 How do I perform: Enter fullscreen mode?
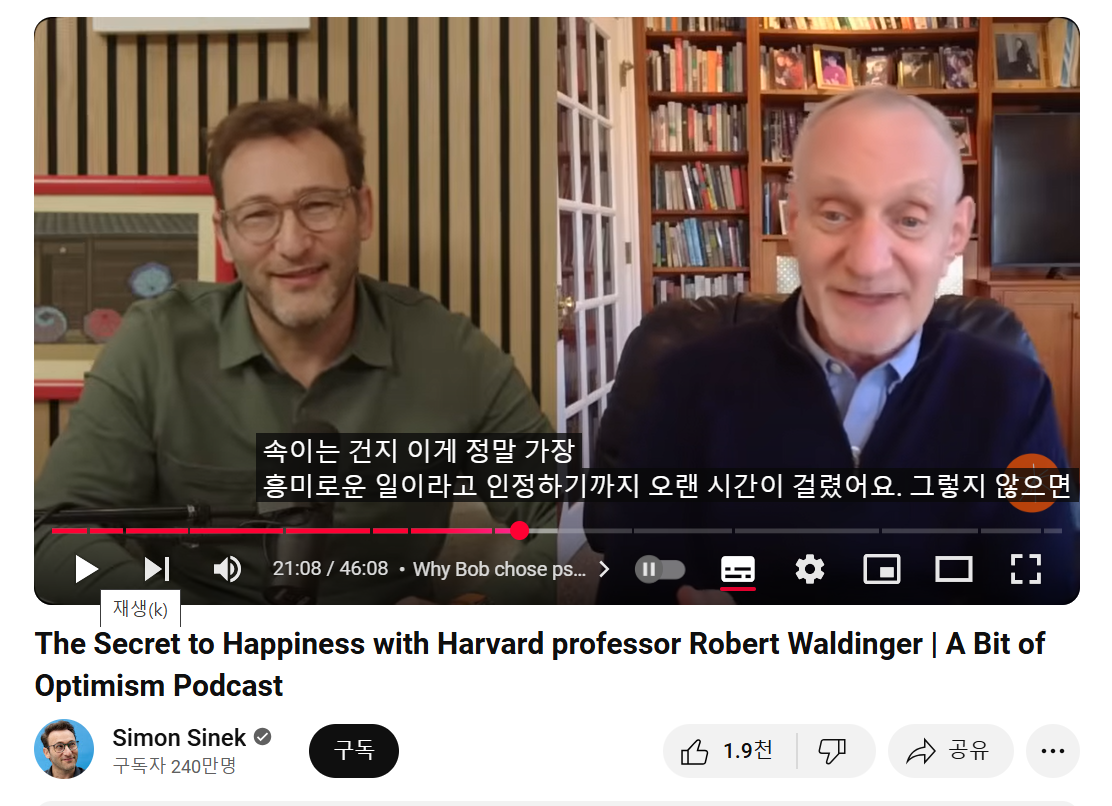click(x=1025, y=569)
